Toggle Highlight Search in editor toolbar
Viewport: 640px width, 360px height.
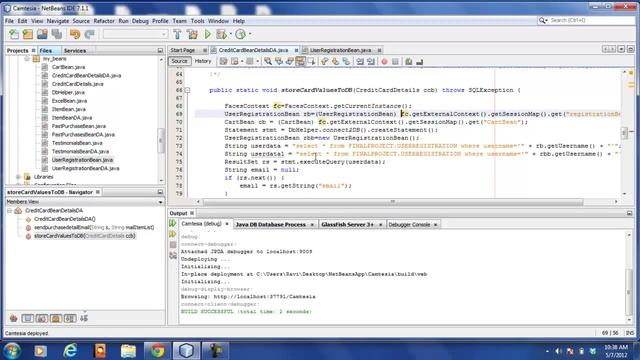point(300,62)
